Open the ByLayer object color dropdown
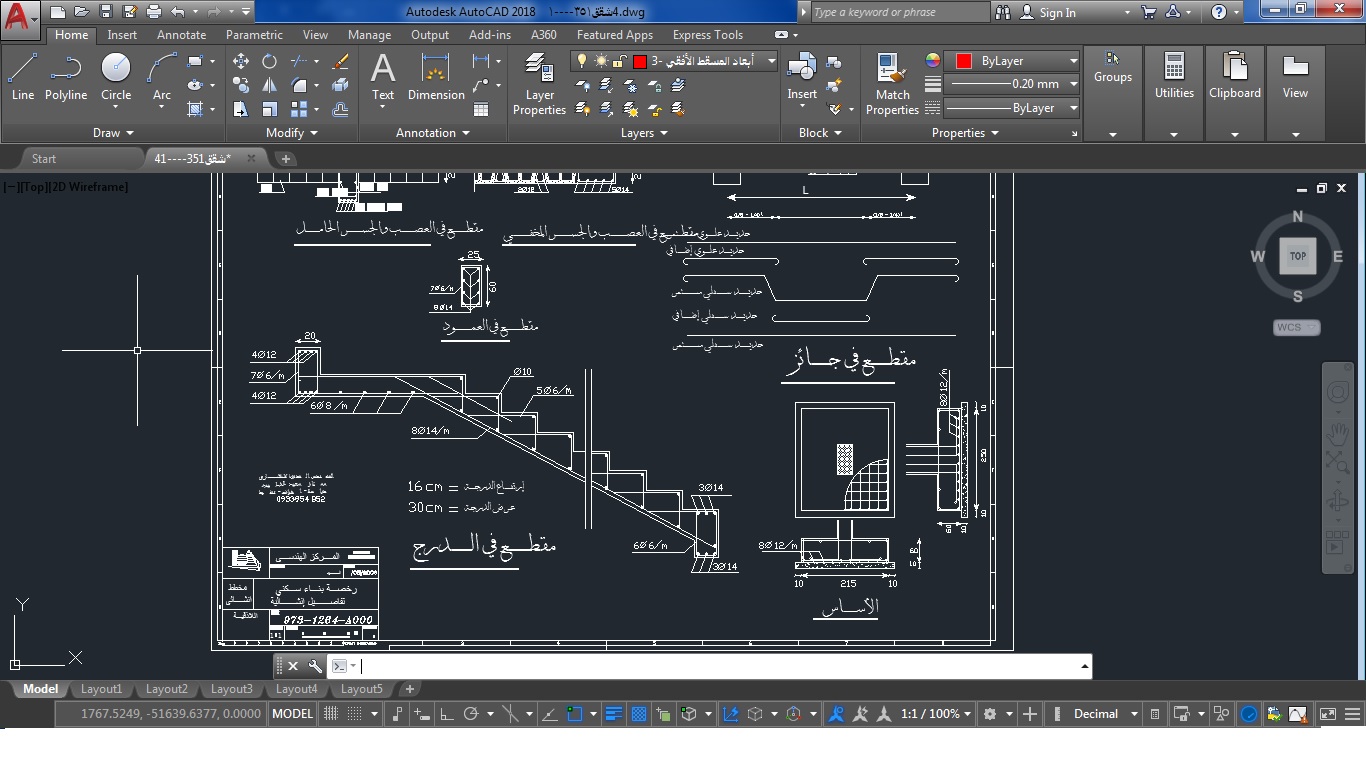This screenshot has width=1366, height=768. point(1073,61)
